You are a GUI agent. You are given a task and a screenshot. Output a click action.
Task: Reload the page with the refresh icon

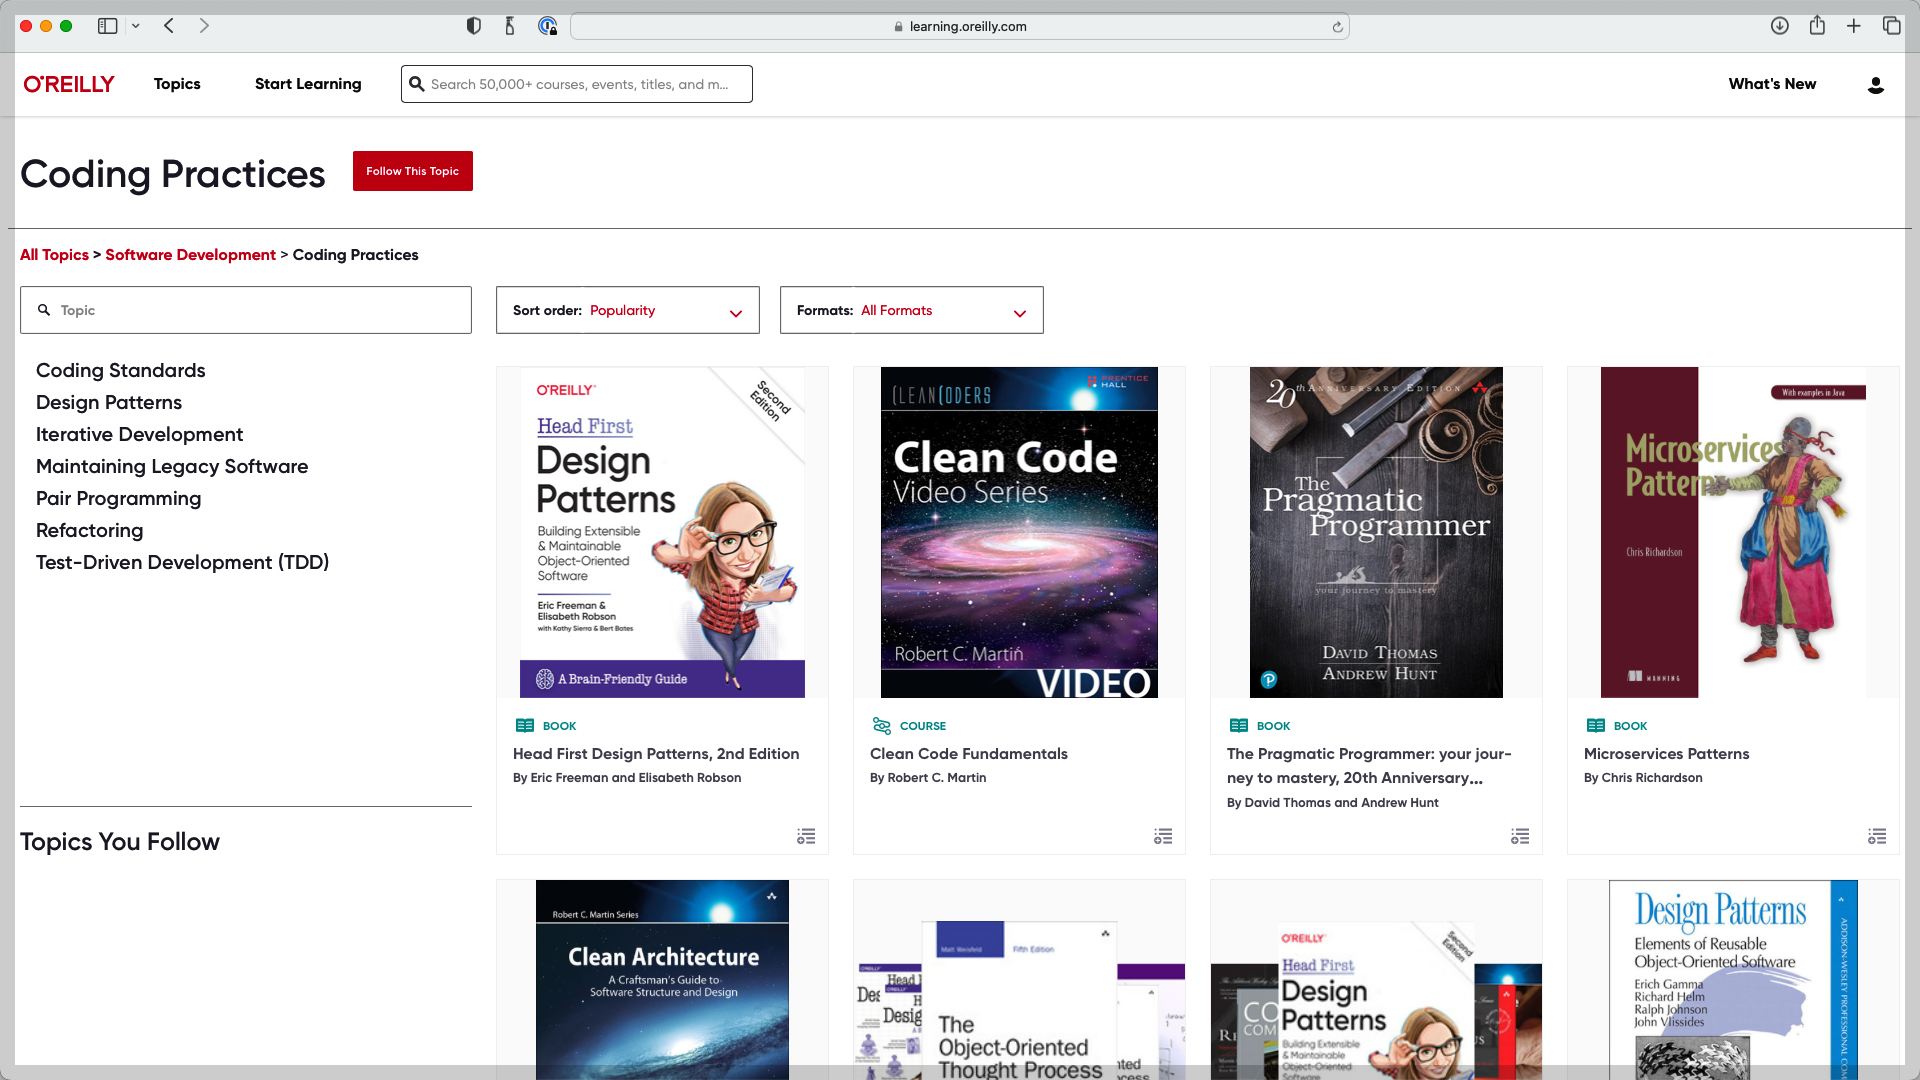(1337, 27)
